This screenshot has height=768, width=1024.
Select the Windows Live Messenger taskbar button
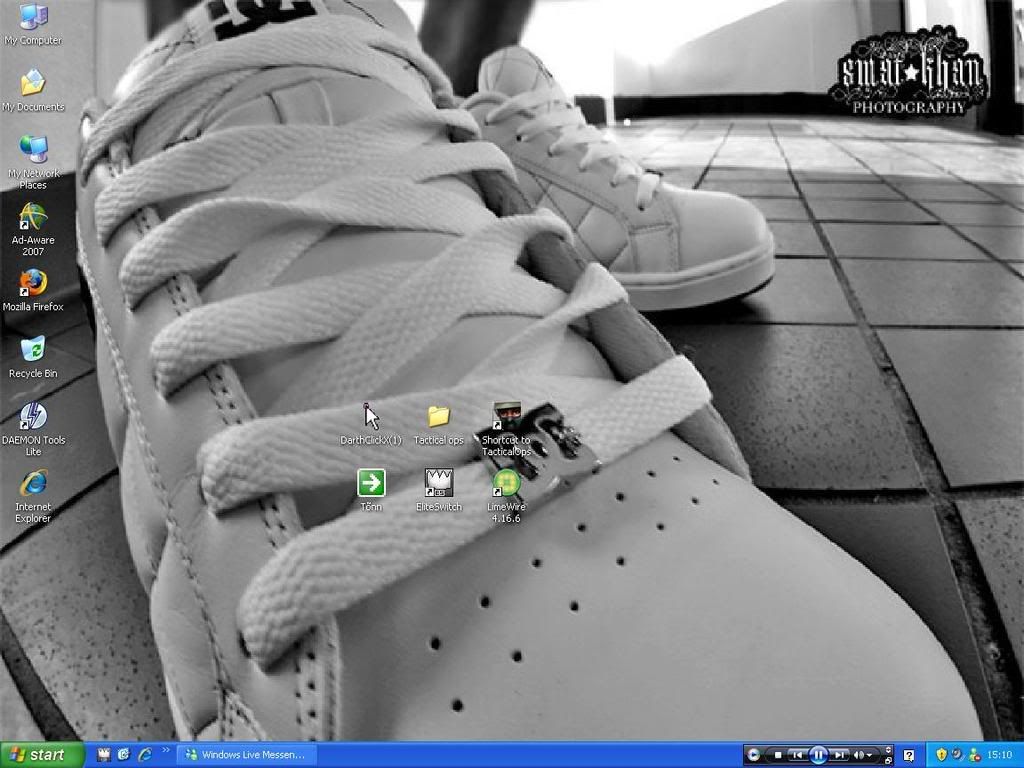tap(246, 754)
